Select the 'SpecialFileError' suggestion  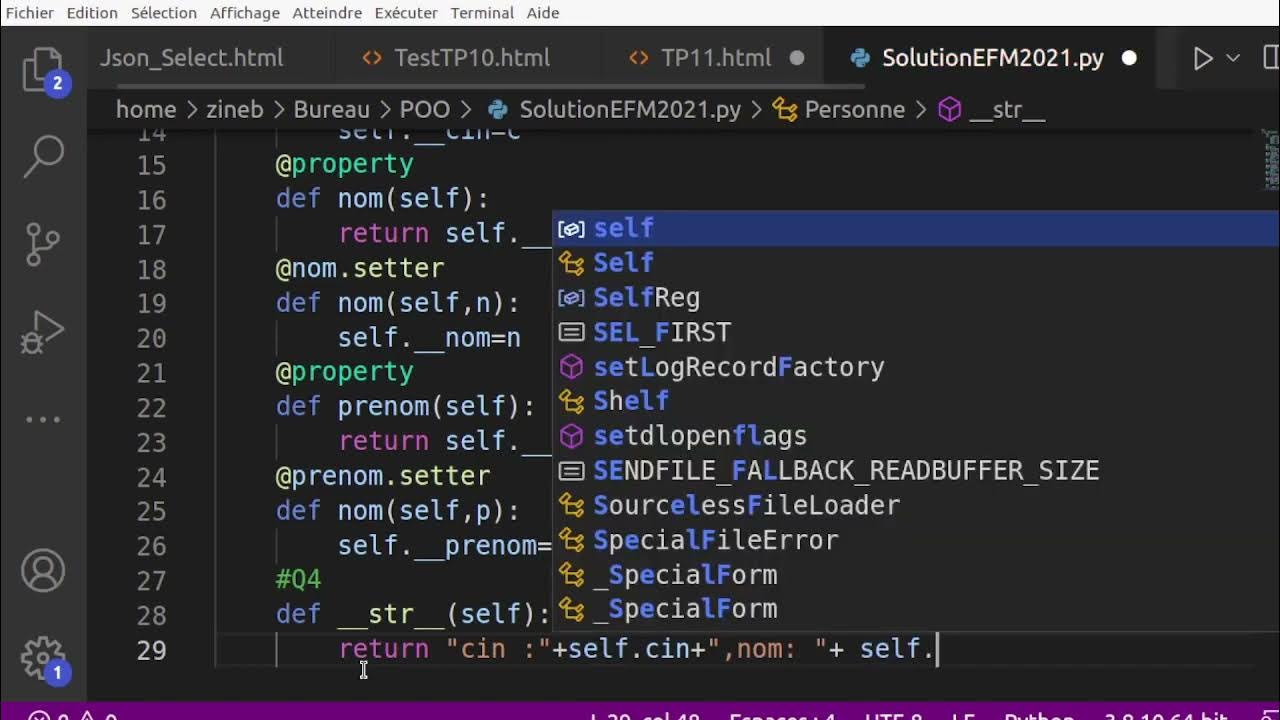click(917, 540)
